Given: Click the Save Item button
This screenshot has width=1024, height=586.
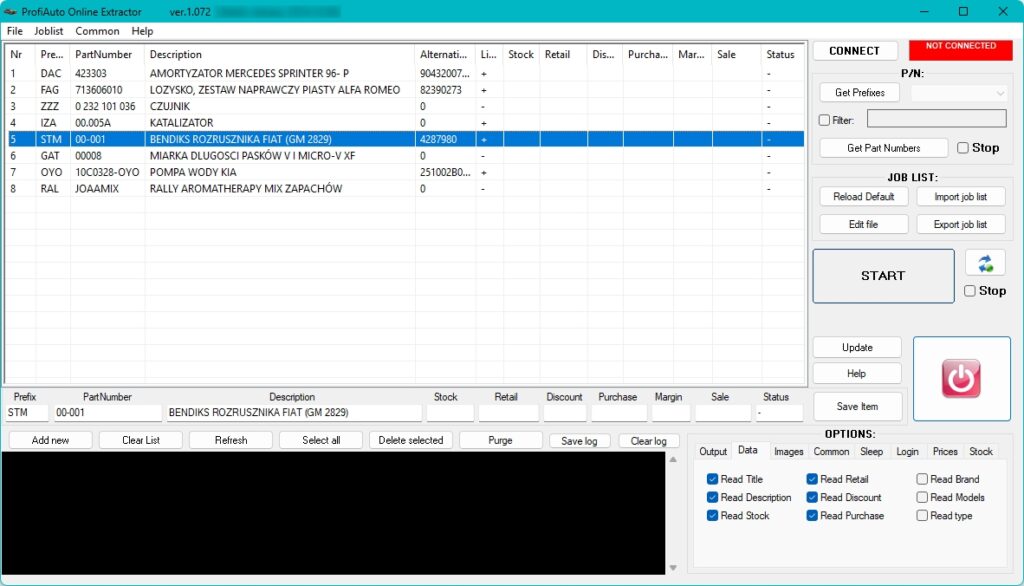Looking at the screenshot, I should pyautogui.click(x=857, y=406).
